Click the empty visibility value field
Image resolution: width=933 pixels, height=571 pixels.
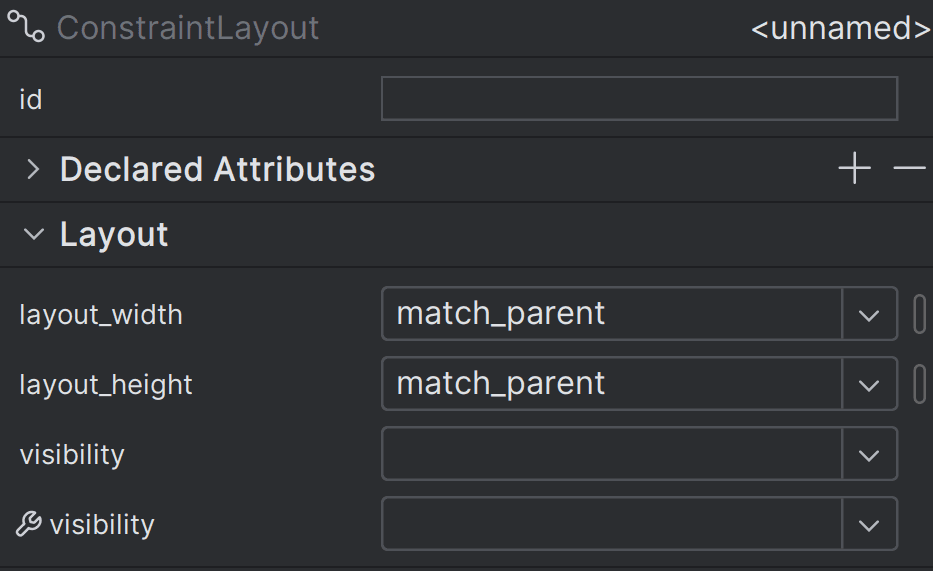tap(612, 454)
